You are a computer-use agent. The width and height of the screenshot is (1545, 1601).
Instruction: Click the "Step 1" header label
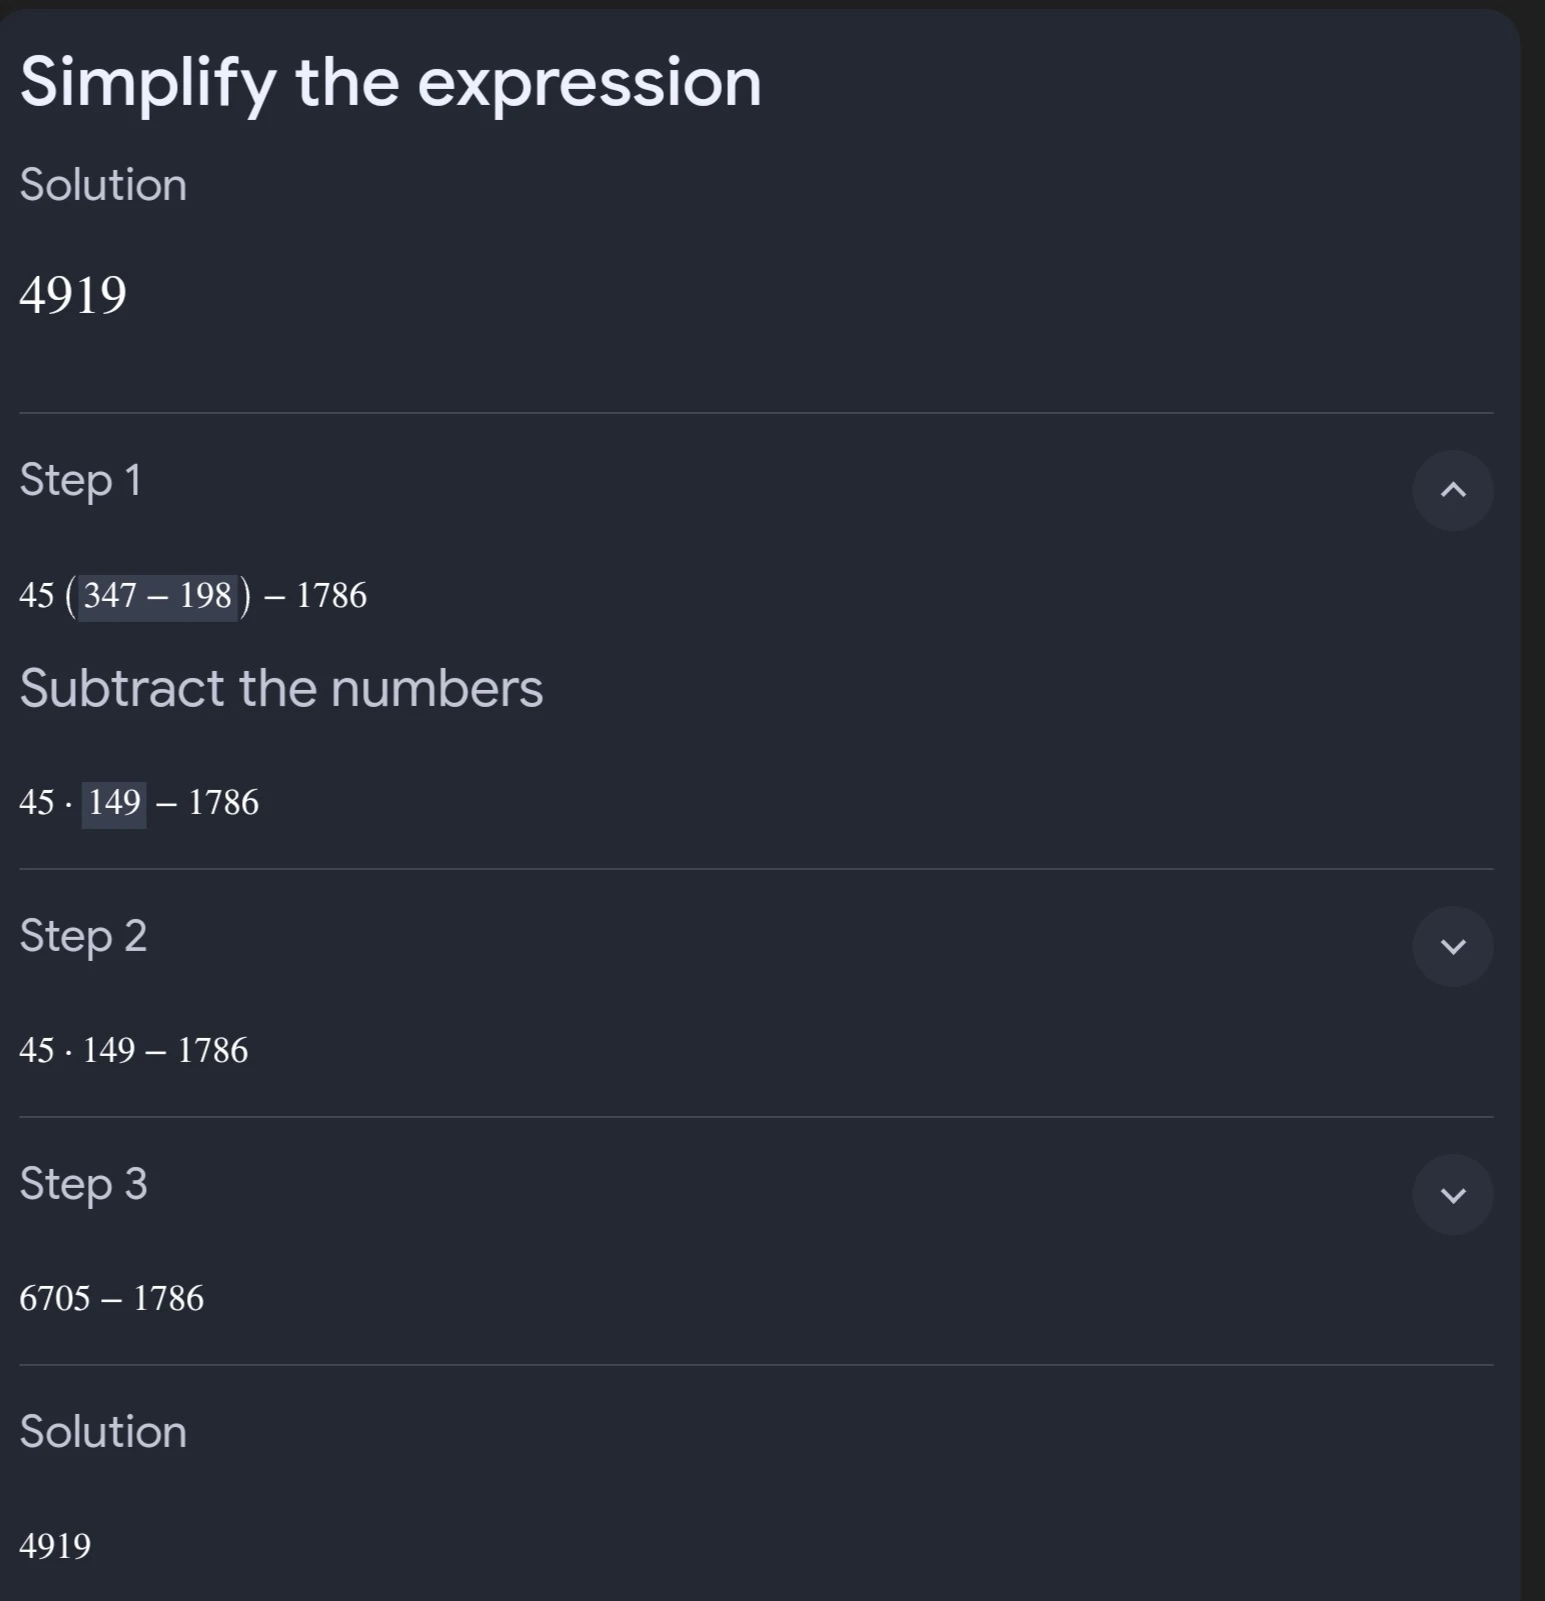pyautogui.click(x=80, y=480)
